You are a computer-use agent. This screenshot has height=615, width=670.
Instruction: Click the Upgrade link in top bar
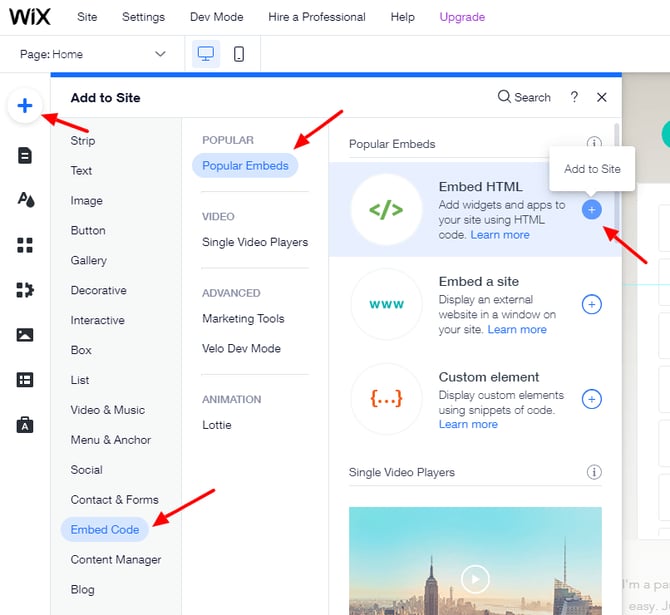462,17
